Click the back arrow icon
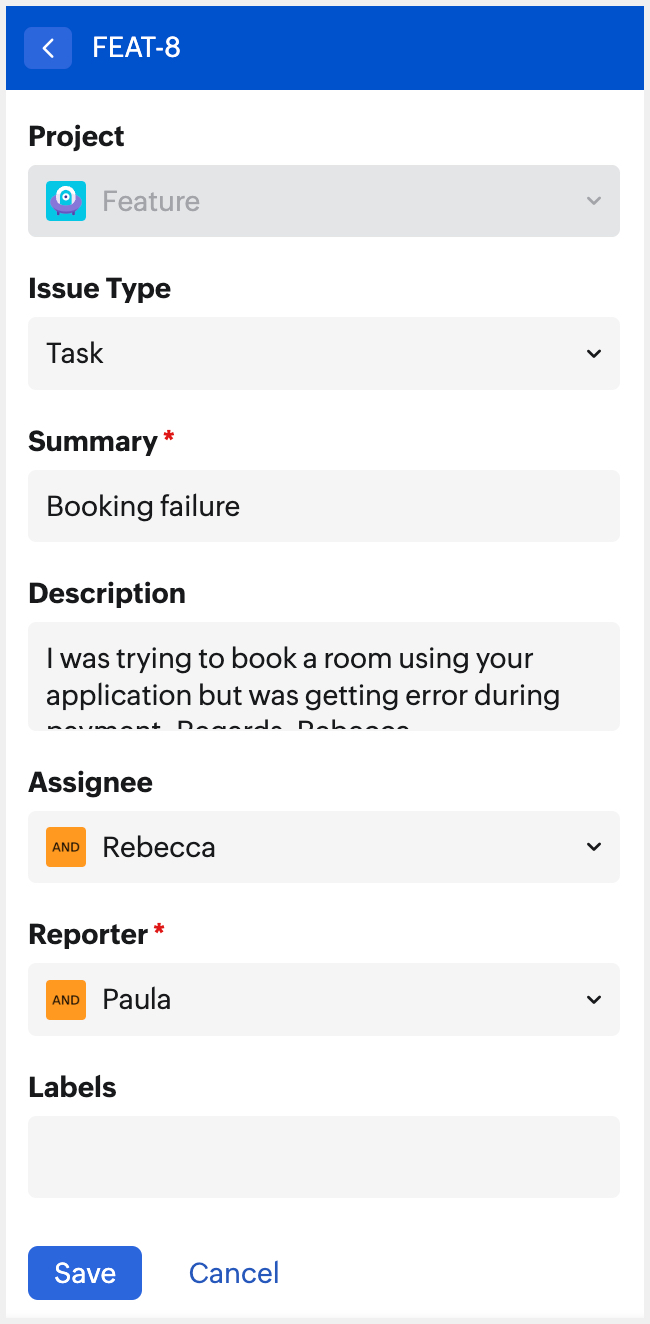 click(48, 48)
